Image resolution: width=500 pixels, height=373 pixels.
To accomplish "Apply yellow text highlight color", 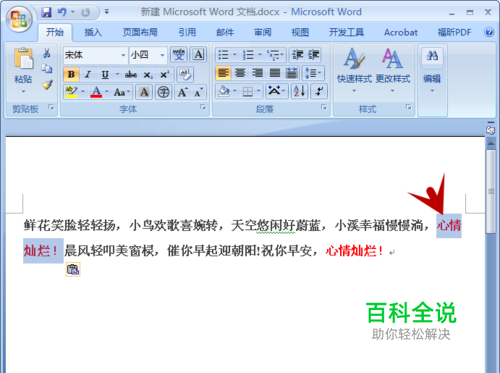I will [x=72, y=92].
